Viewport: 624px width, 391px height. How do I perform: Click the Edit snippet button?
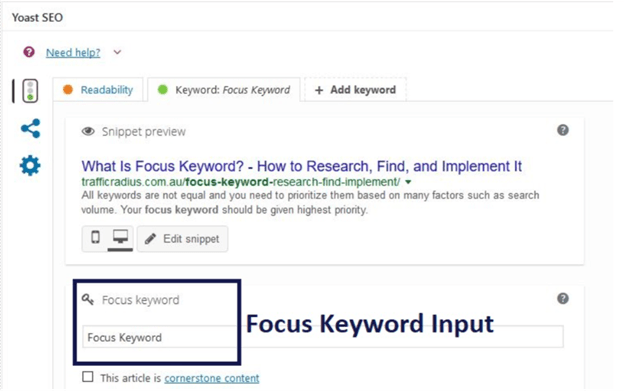(x=183, y=239)
